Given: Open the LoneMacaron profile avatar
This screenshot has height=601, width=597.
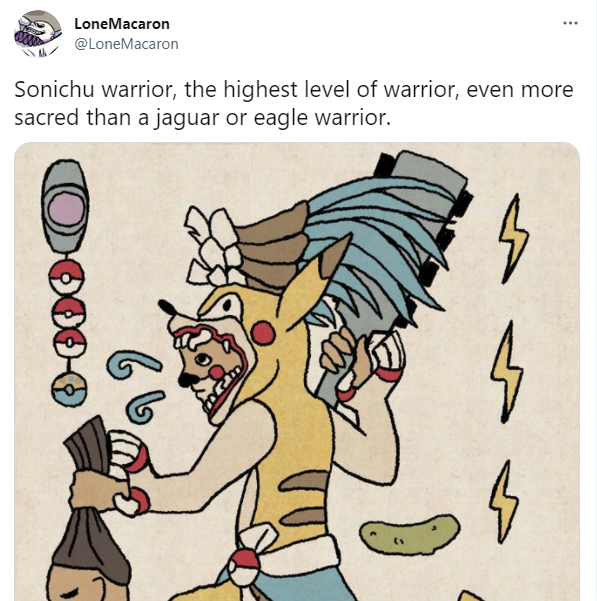Looking at the screenshot, I should tap(38, 34).
